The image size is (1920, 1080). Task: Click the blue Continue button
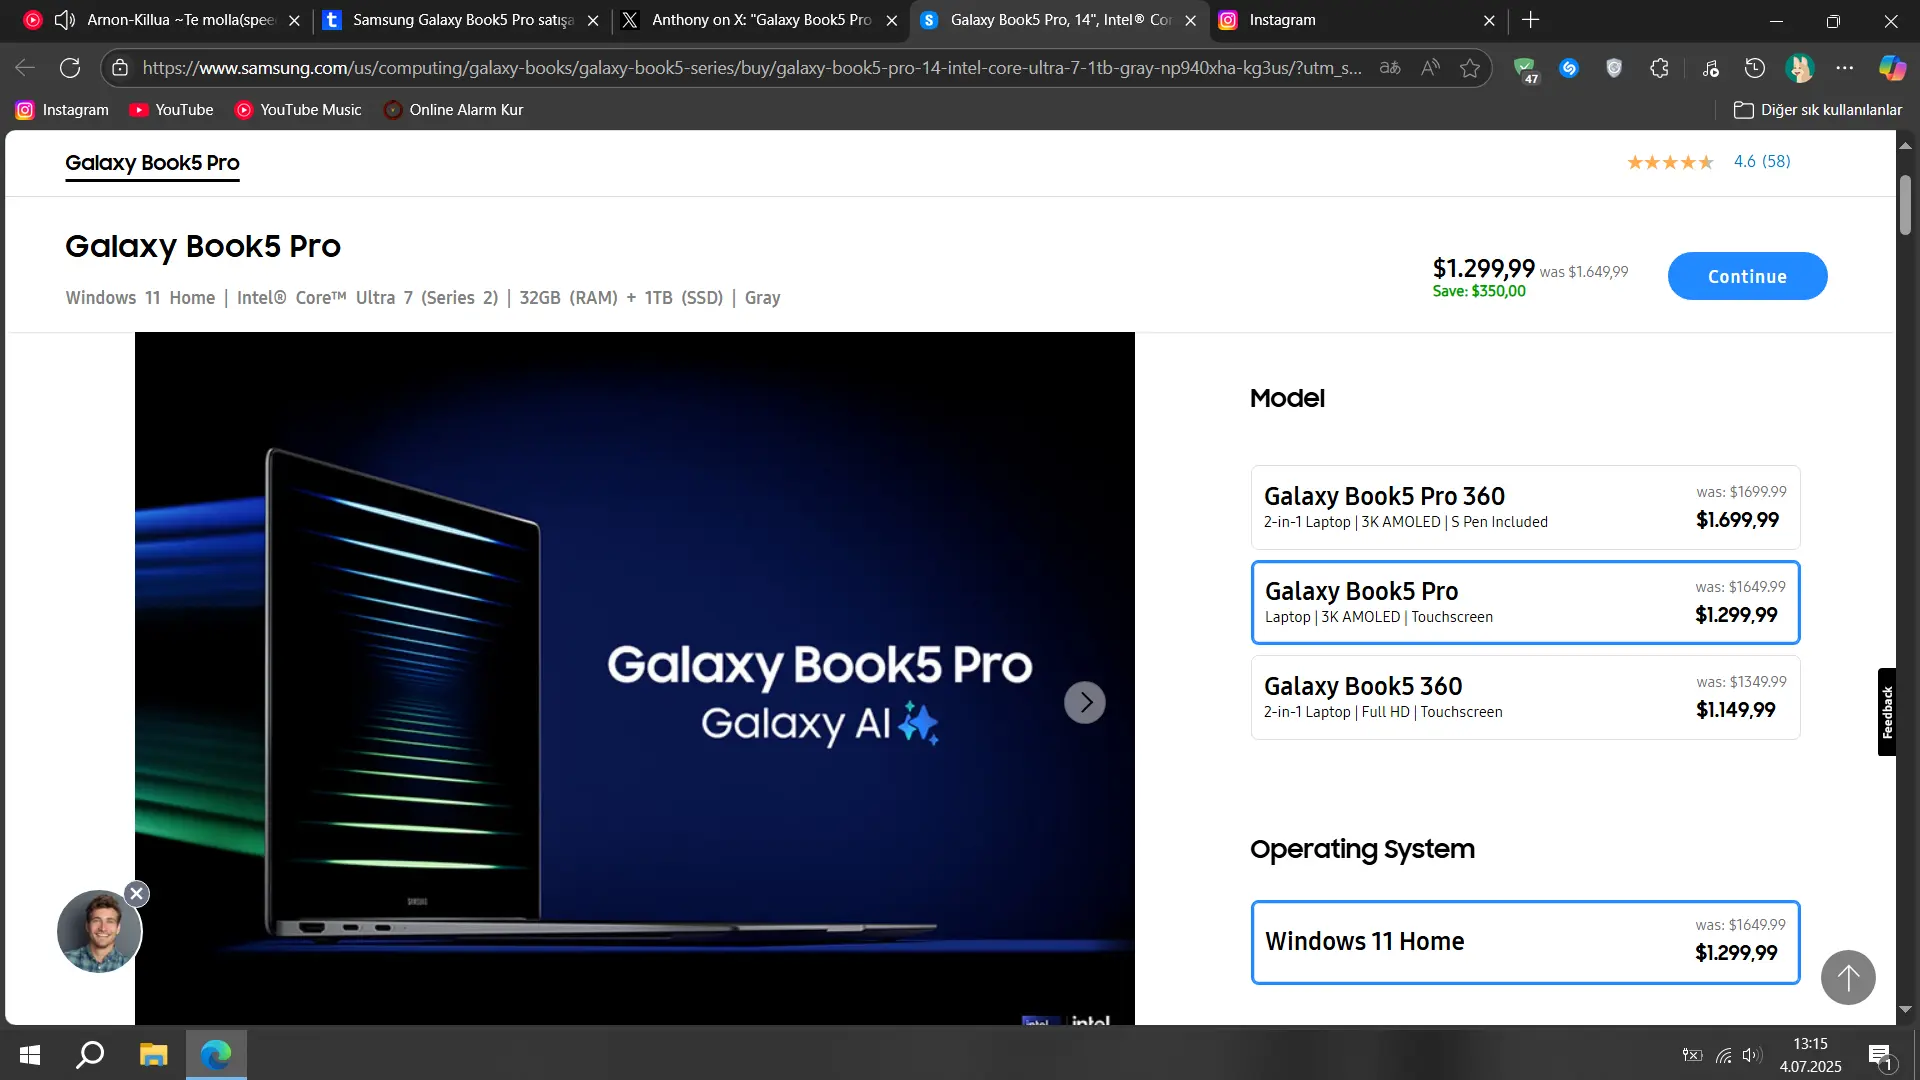tap(1747, 276)
